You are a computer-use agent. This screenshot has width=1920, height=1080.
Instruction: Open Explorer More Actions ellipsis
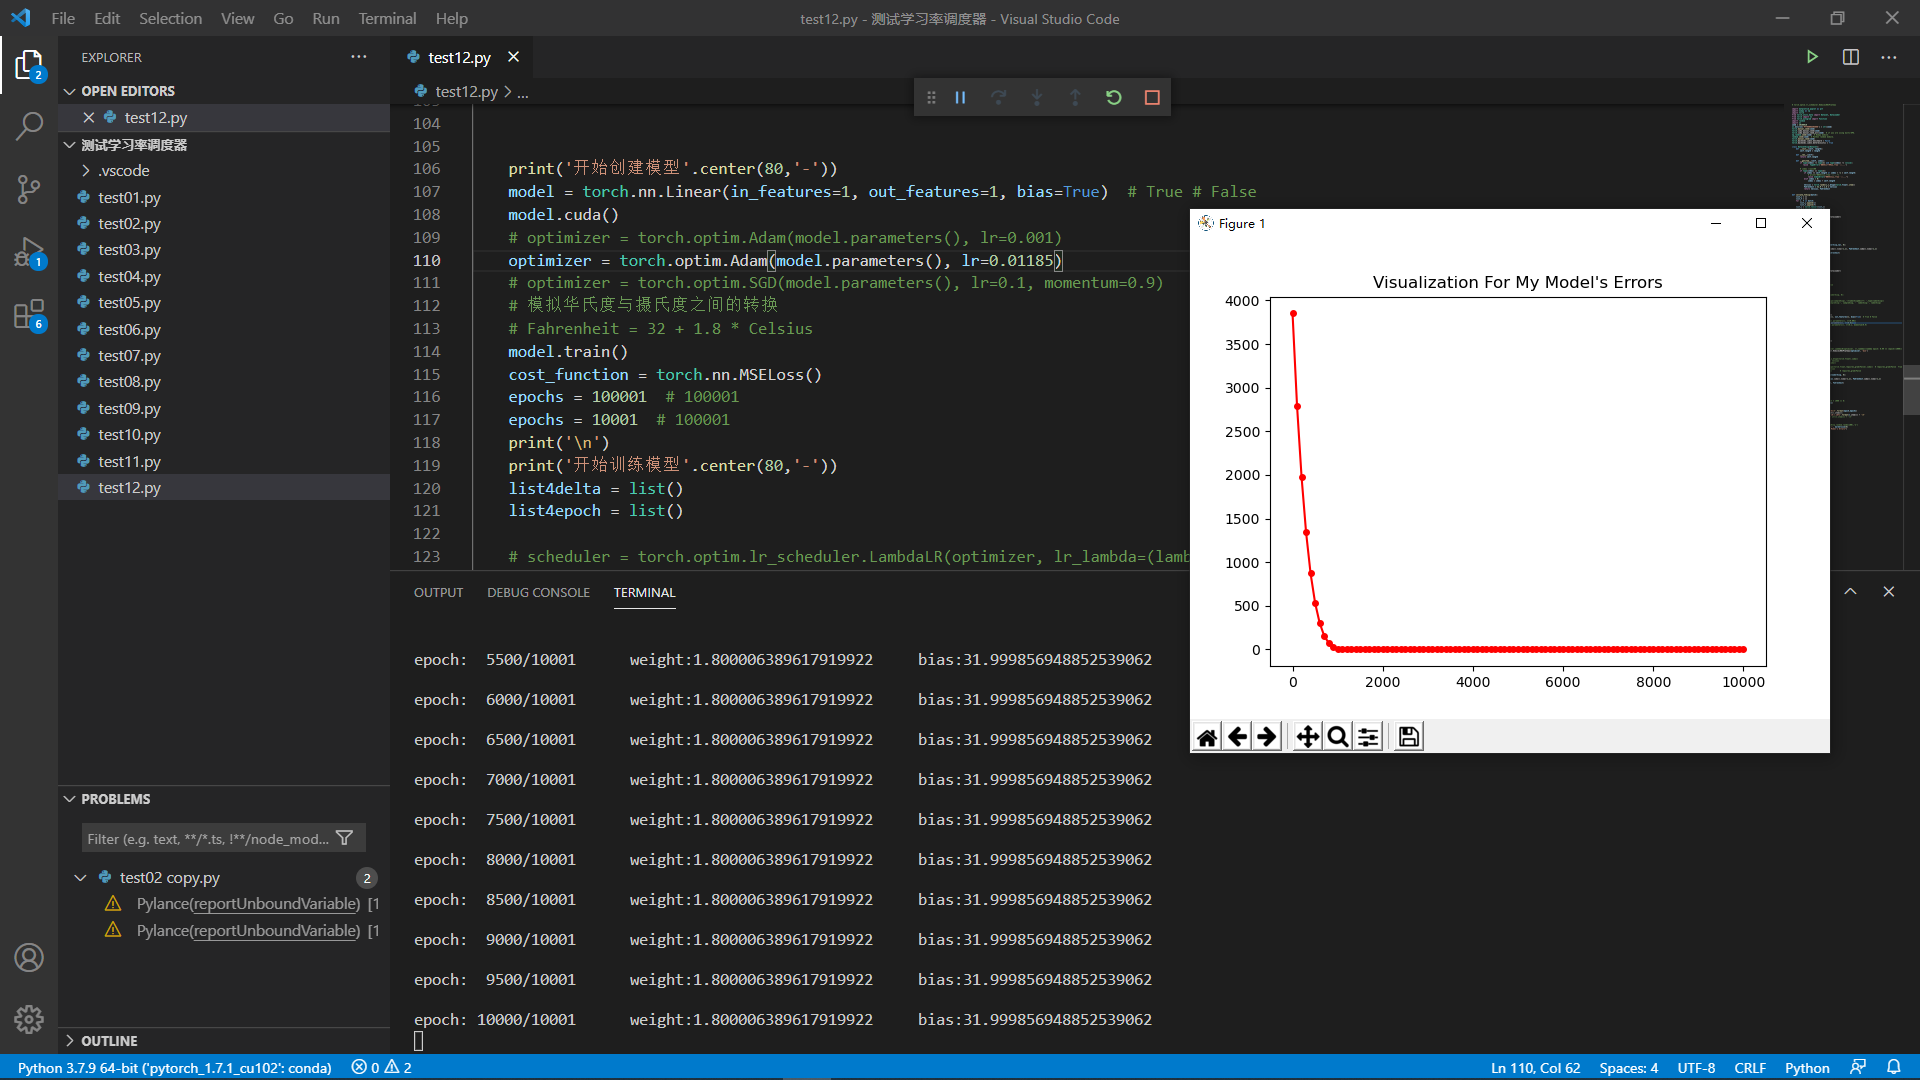click(359, 57)
